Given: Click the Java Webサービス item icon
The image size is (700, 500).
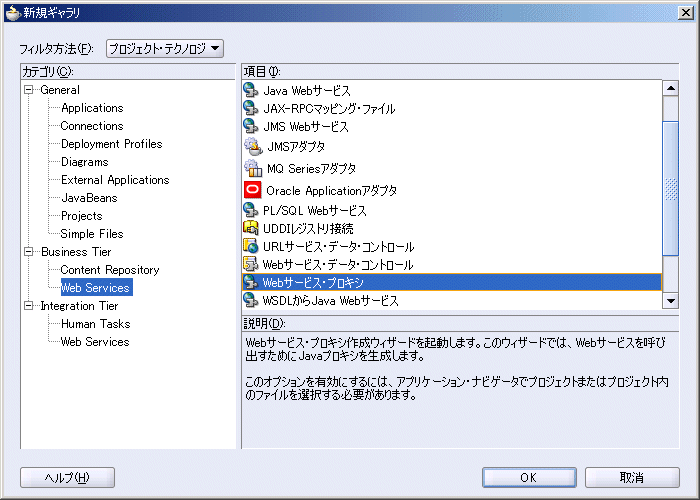Looking at the screenshot, I should click(250, 90).
